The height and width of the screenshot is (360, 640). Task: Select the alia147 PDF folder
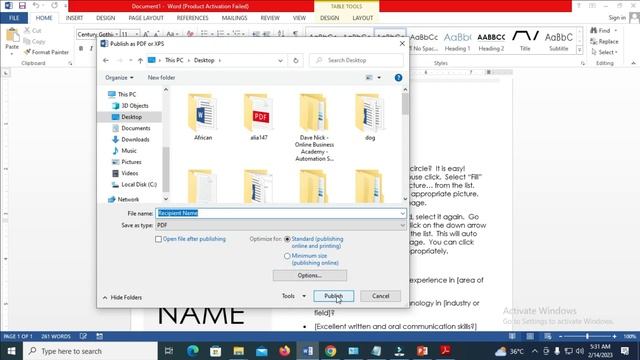coord(259,117)
